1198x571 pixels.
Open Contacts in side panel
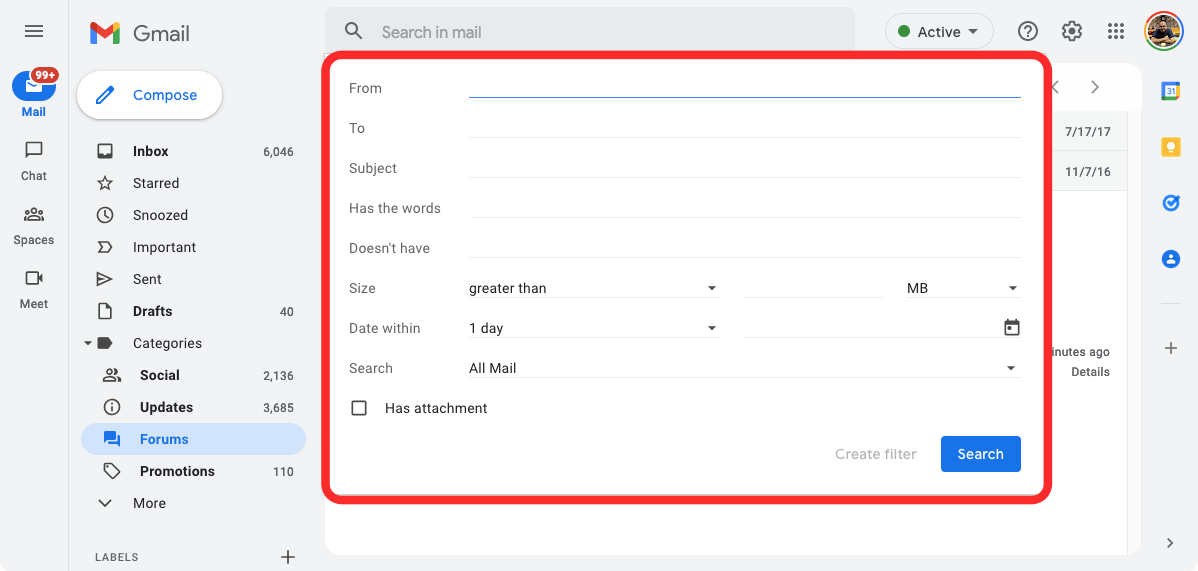(1170, 259)
